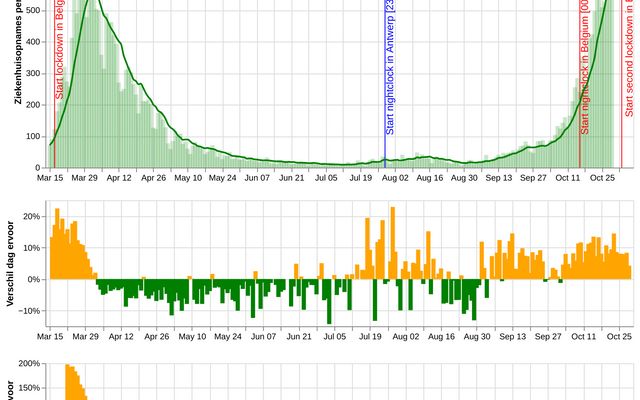Click the '20%' y-axis tick label
This screenshot has height=400, width=640.
29,216
